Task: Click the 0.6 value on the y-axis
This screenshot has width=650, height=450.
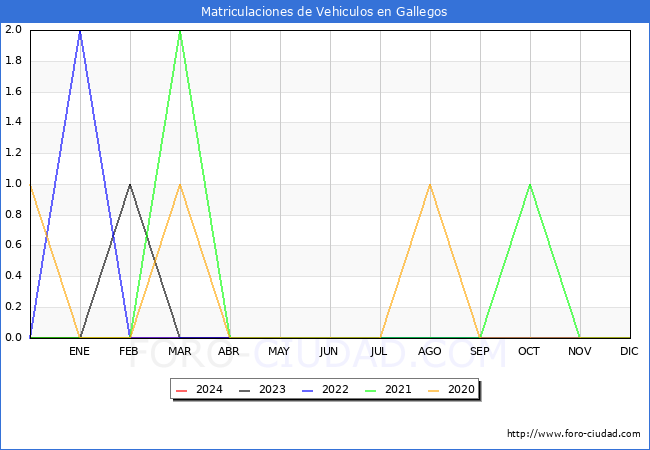Action: tap(13, 245)
